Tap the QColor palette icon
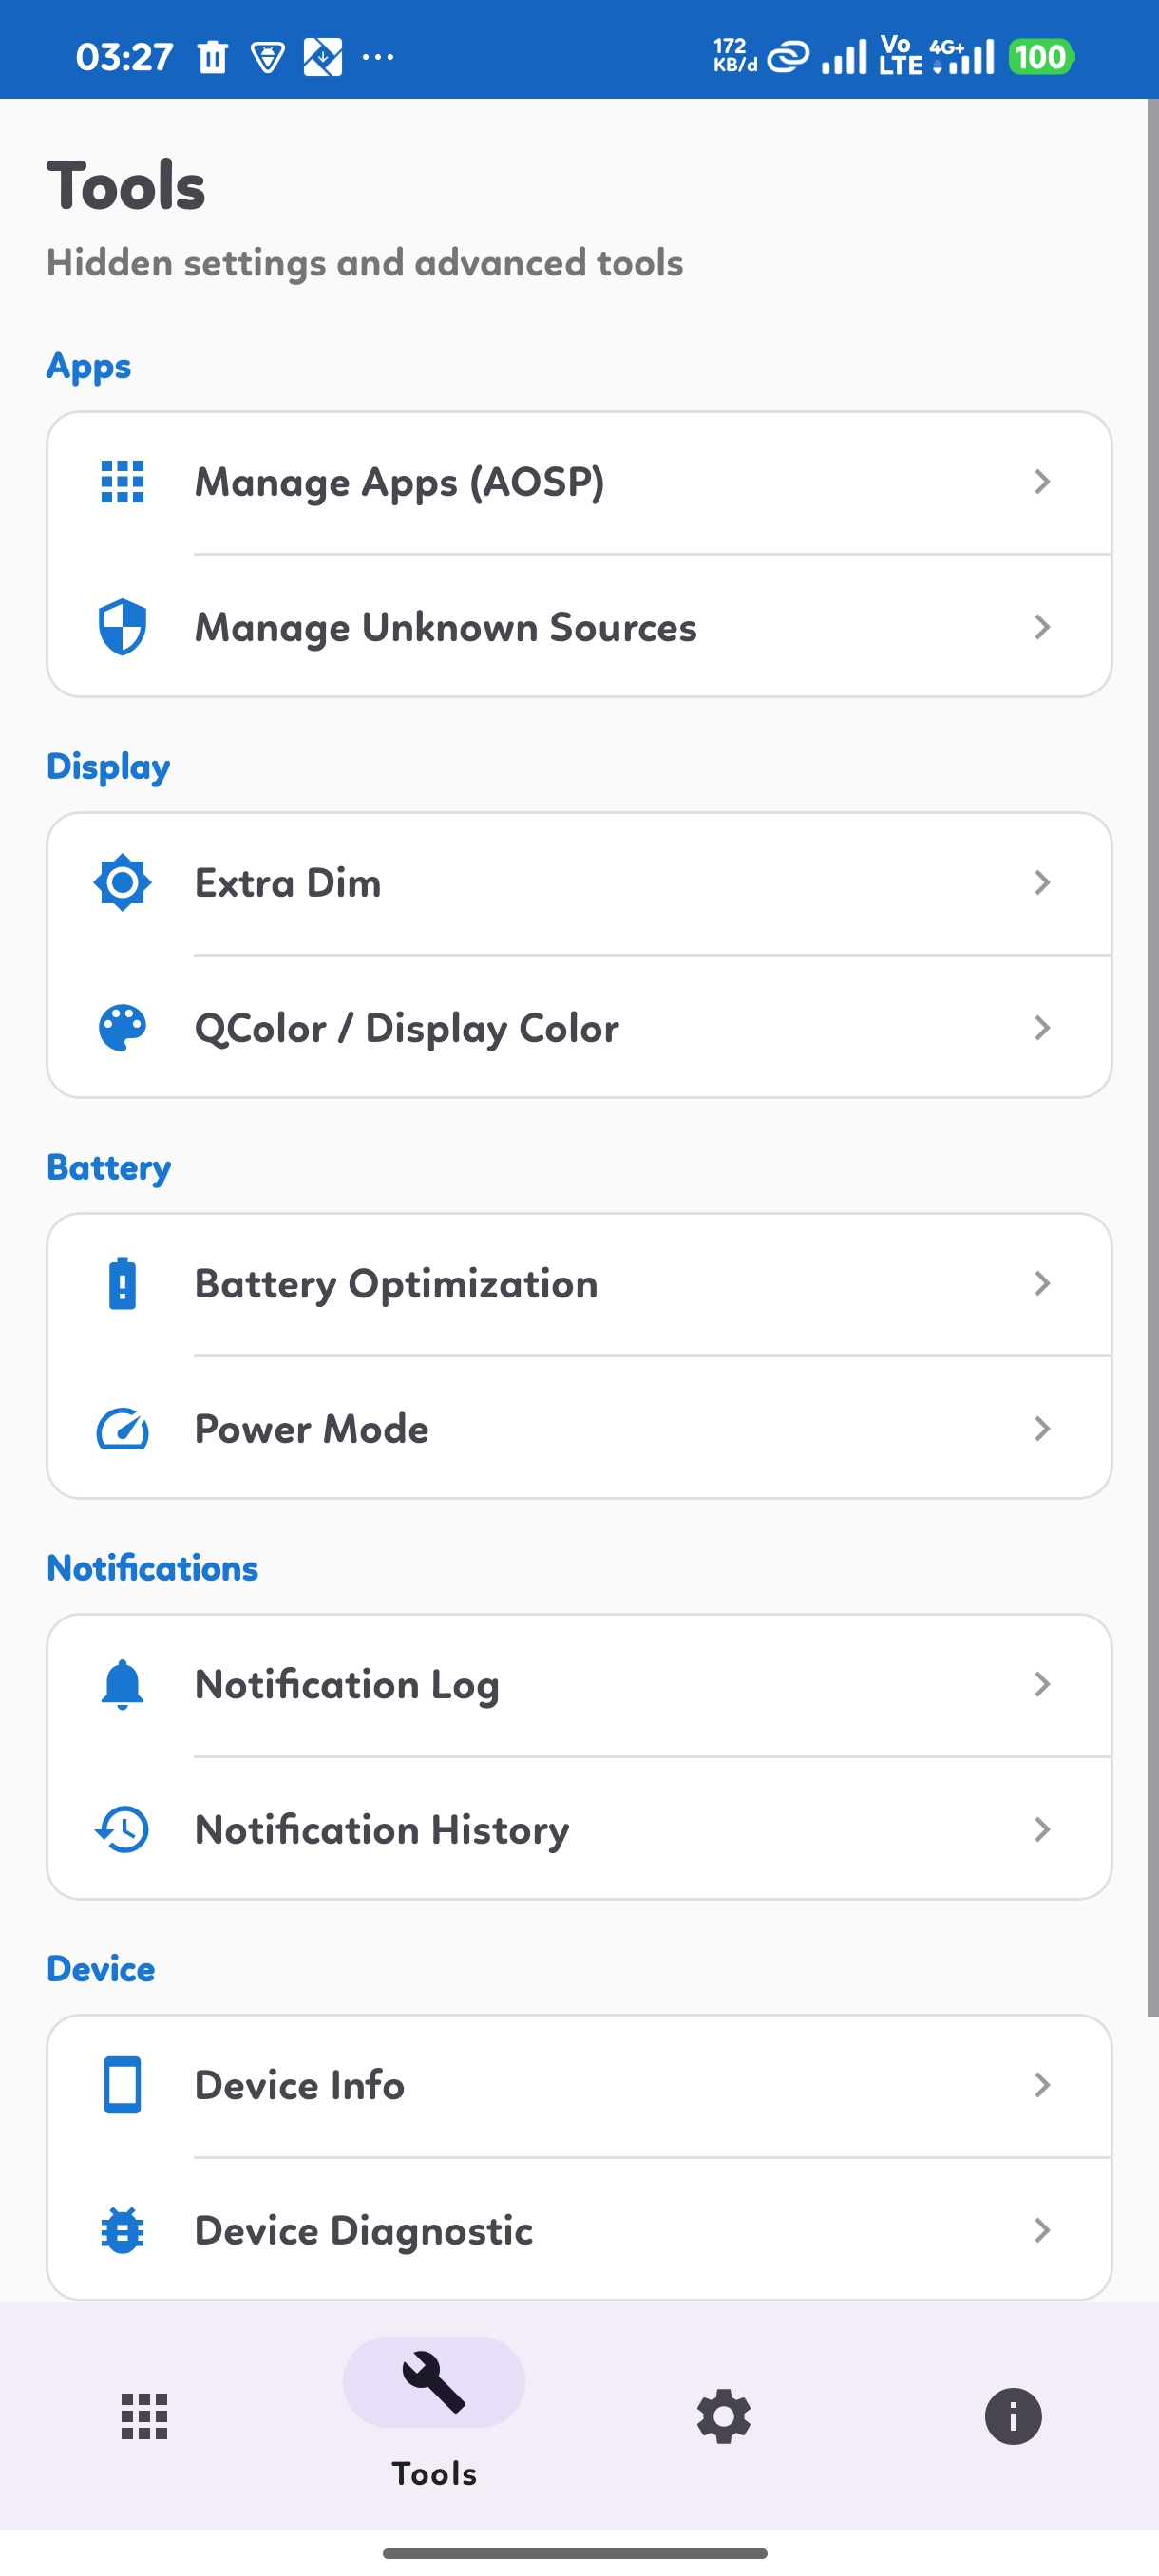 click(x=122, y=1028)
